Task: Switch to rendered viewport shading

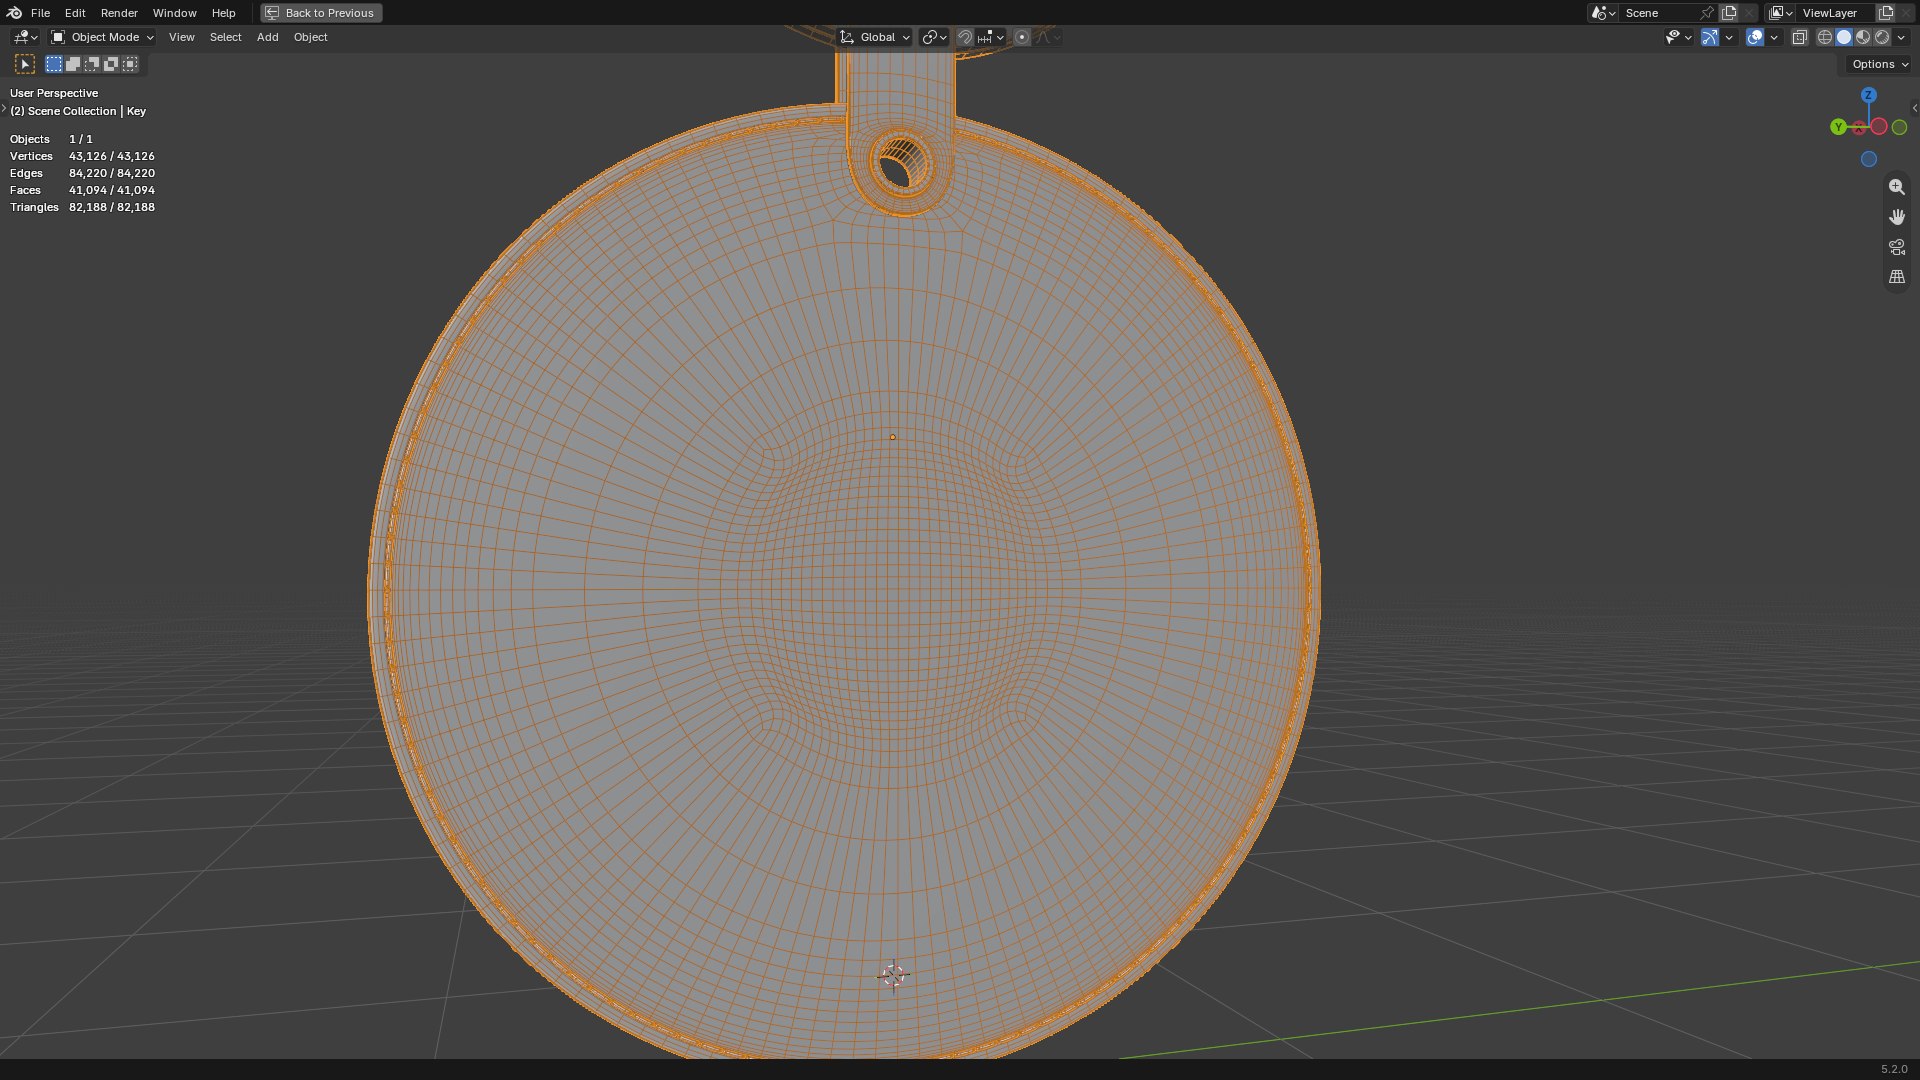Action: point(1882,37)
